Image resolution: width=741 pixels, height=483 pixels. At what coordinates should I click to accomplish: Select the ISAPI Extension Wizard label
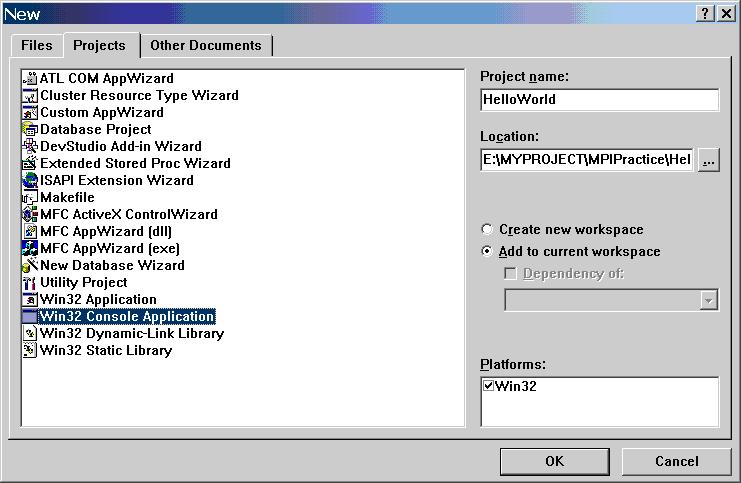click(117, 181)
